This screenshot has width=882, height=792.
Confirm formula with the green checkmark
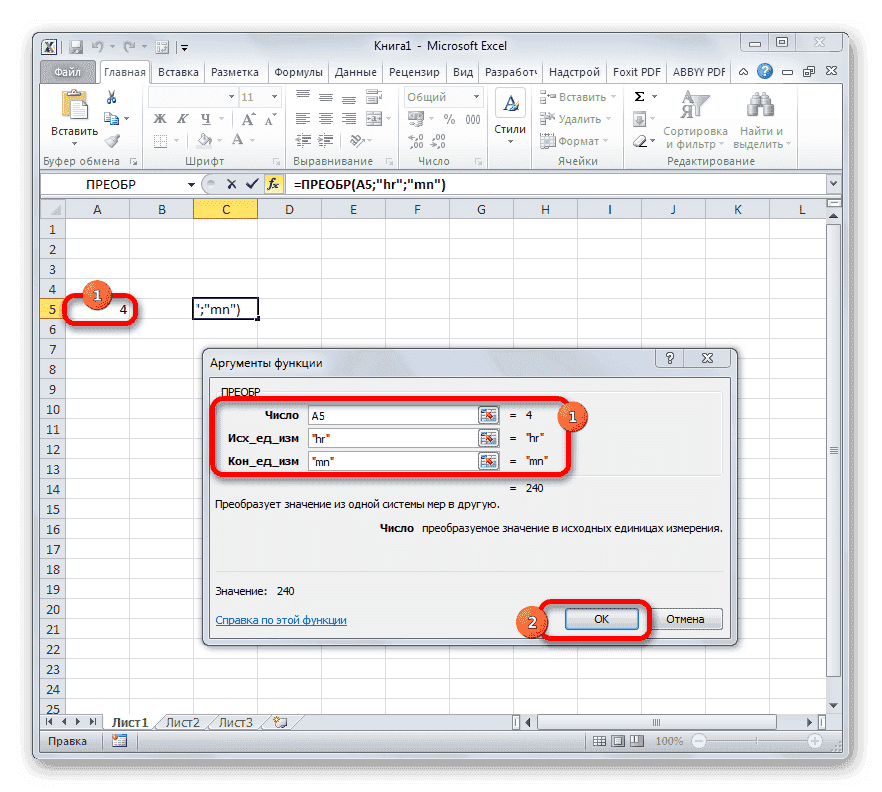tap(251, 184)
